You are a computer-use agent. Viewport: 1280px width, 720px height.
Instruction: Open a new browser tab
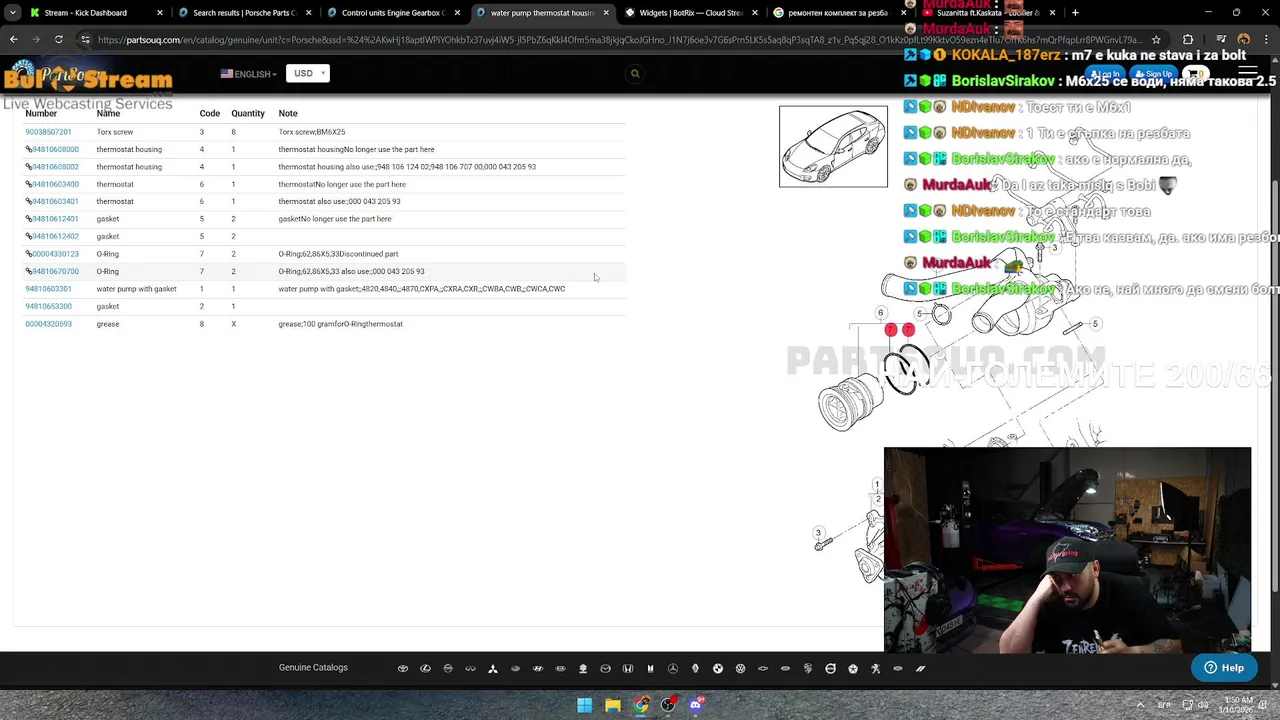tap(1075, 13)
